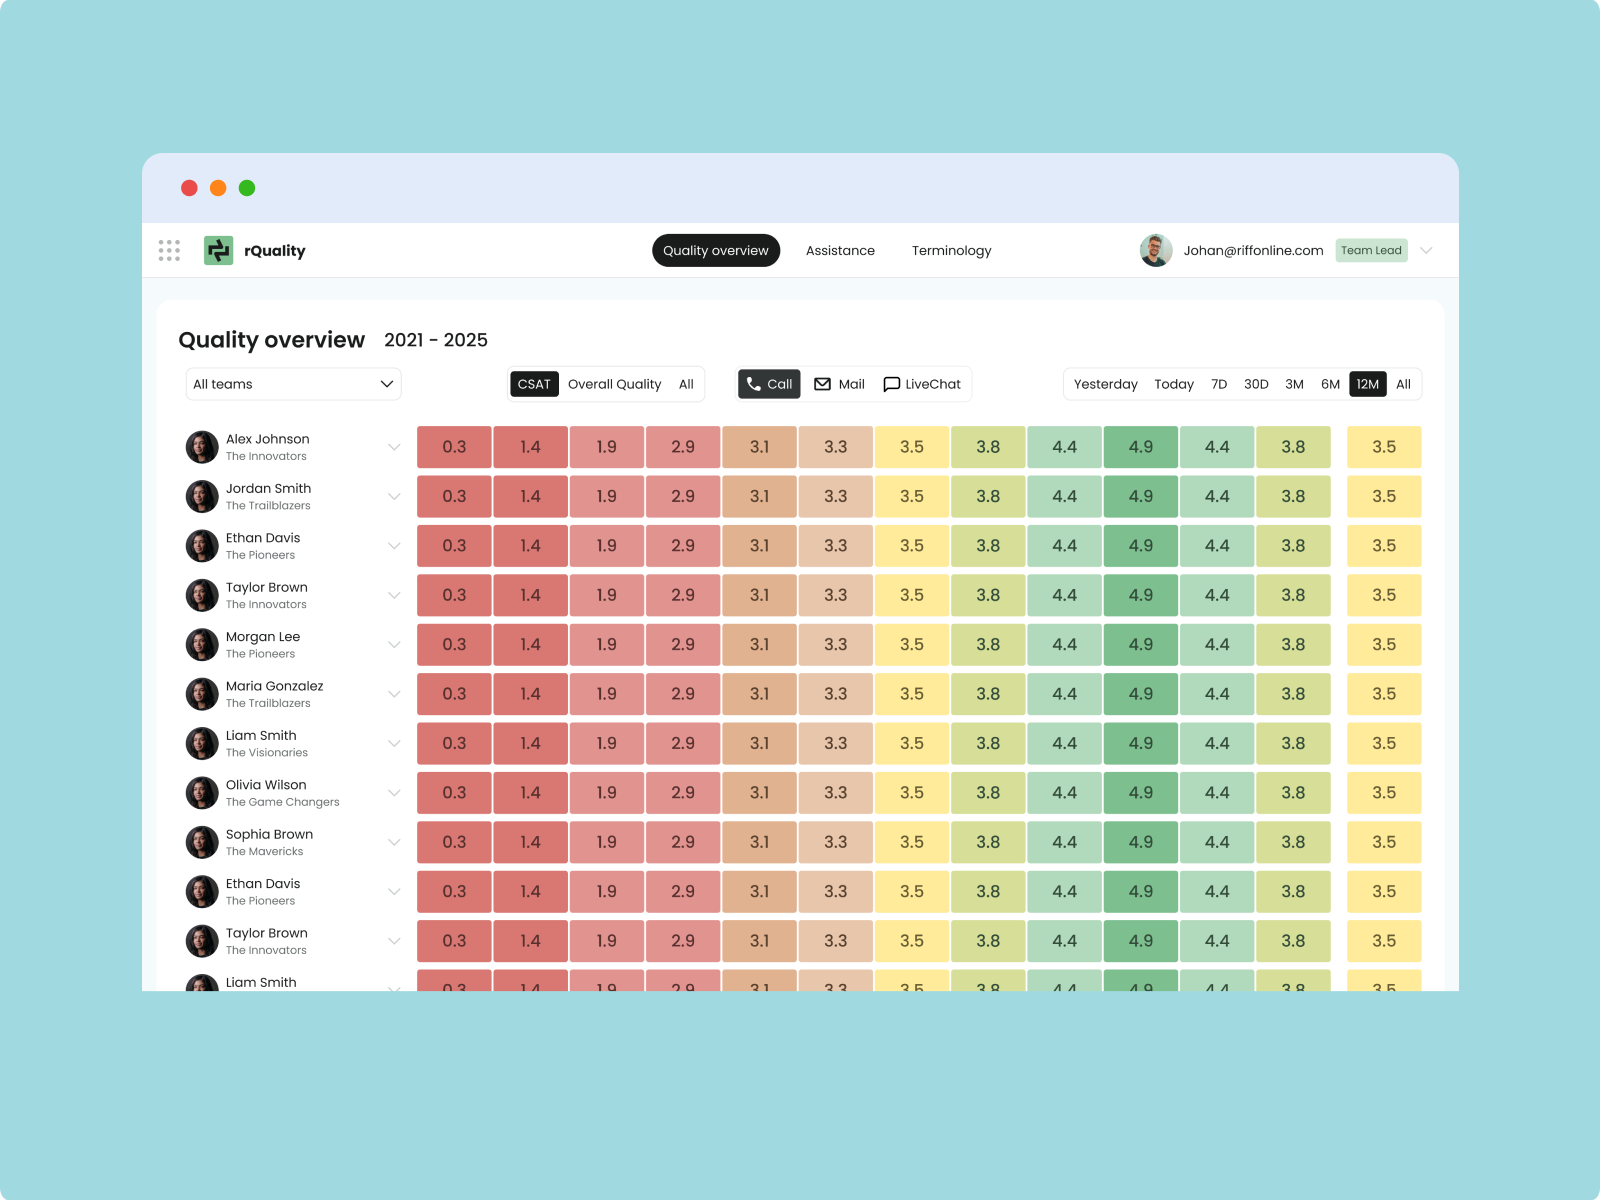
Task: Select the Call channel filter
Action: [x=769, y=384]
